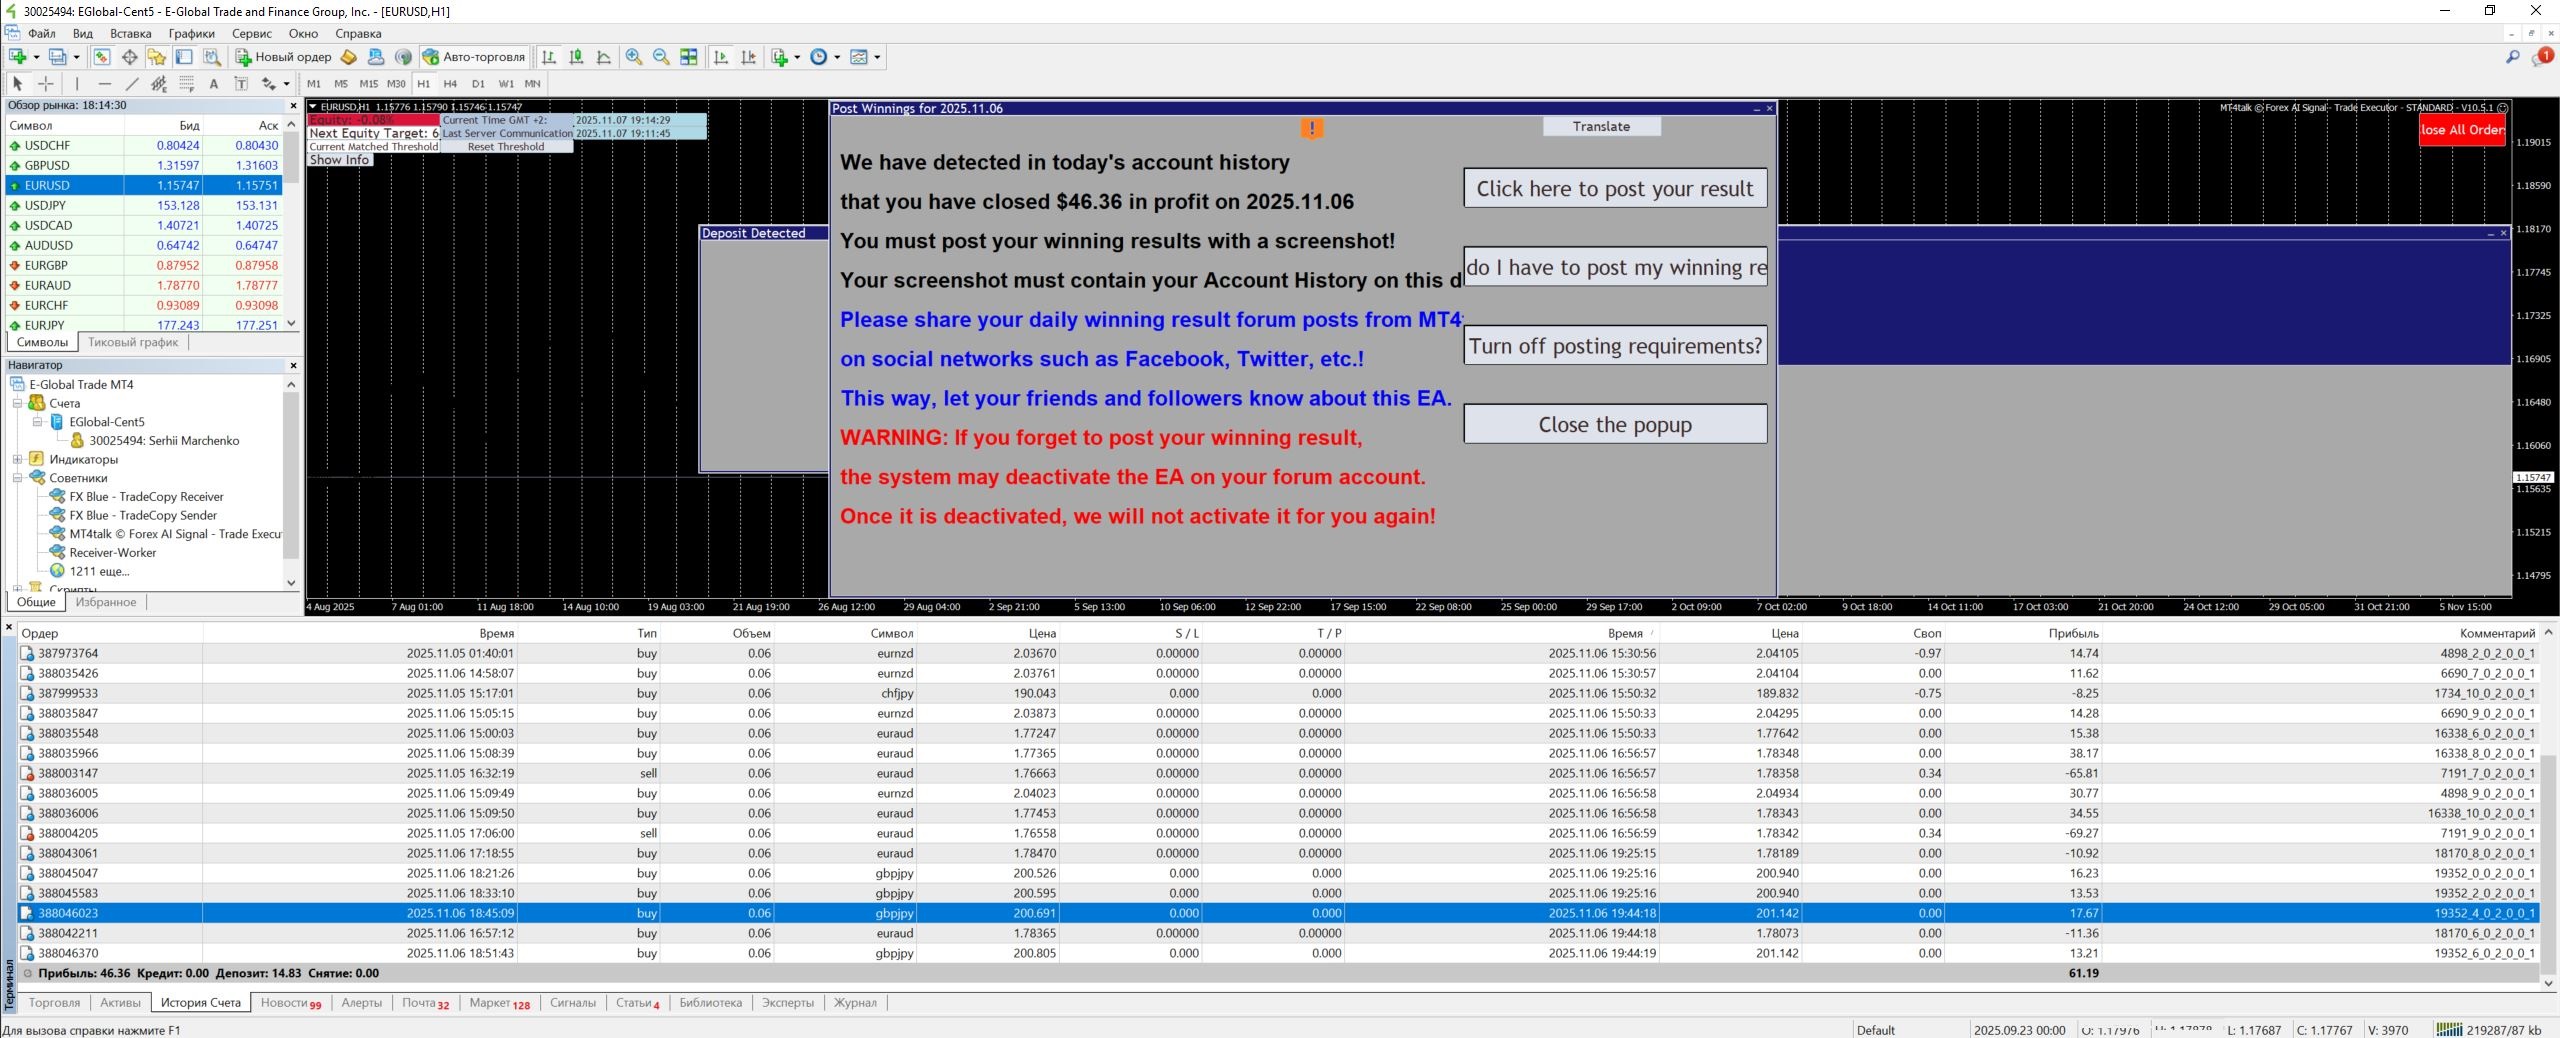Open the Сервис menu
Screen dimensions: 2560x1038
point(251,33)
